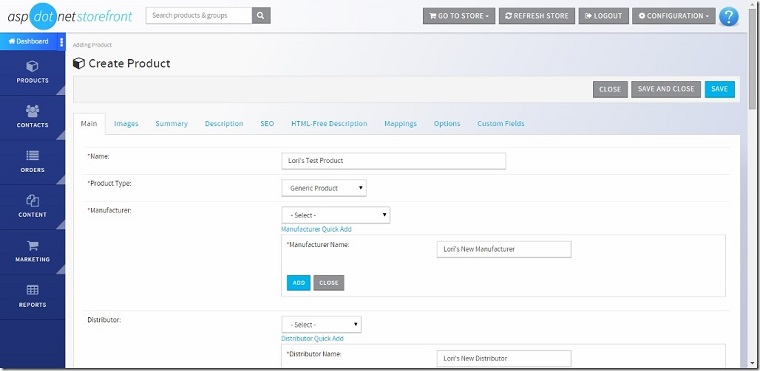Switch to the Description tab
Viewport: 760px width, 371px height.
coord(224,124)
